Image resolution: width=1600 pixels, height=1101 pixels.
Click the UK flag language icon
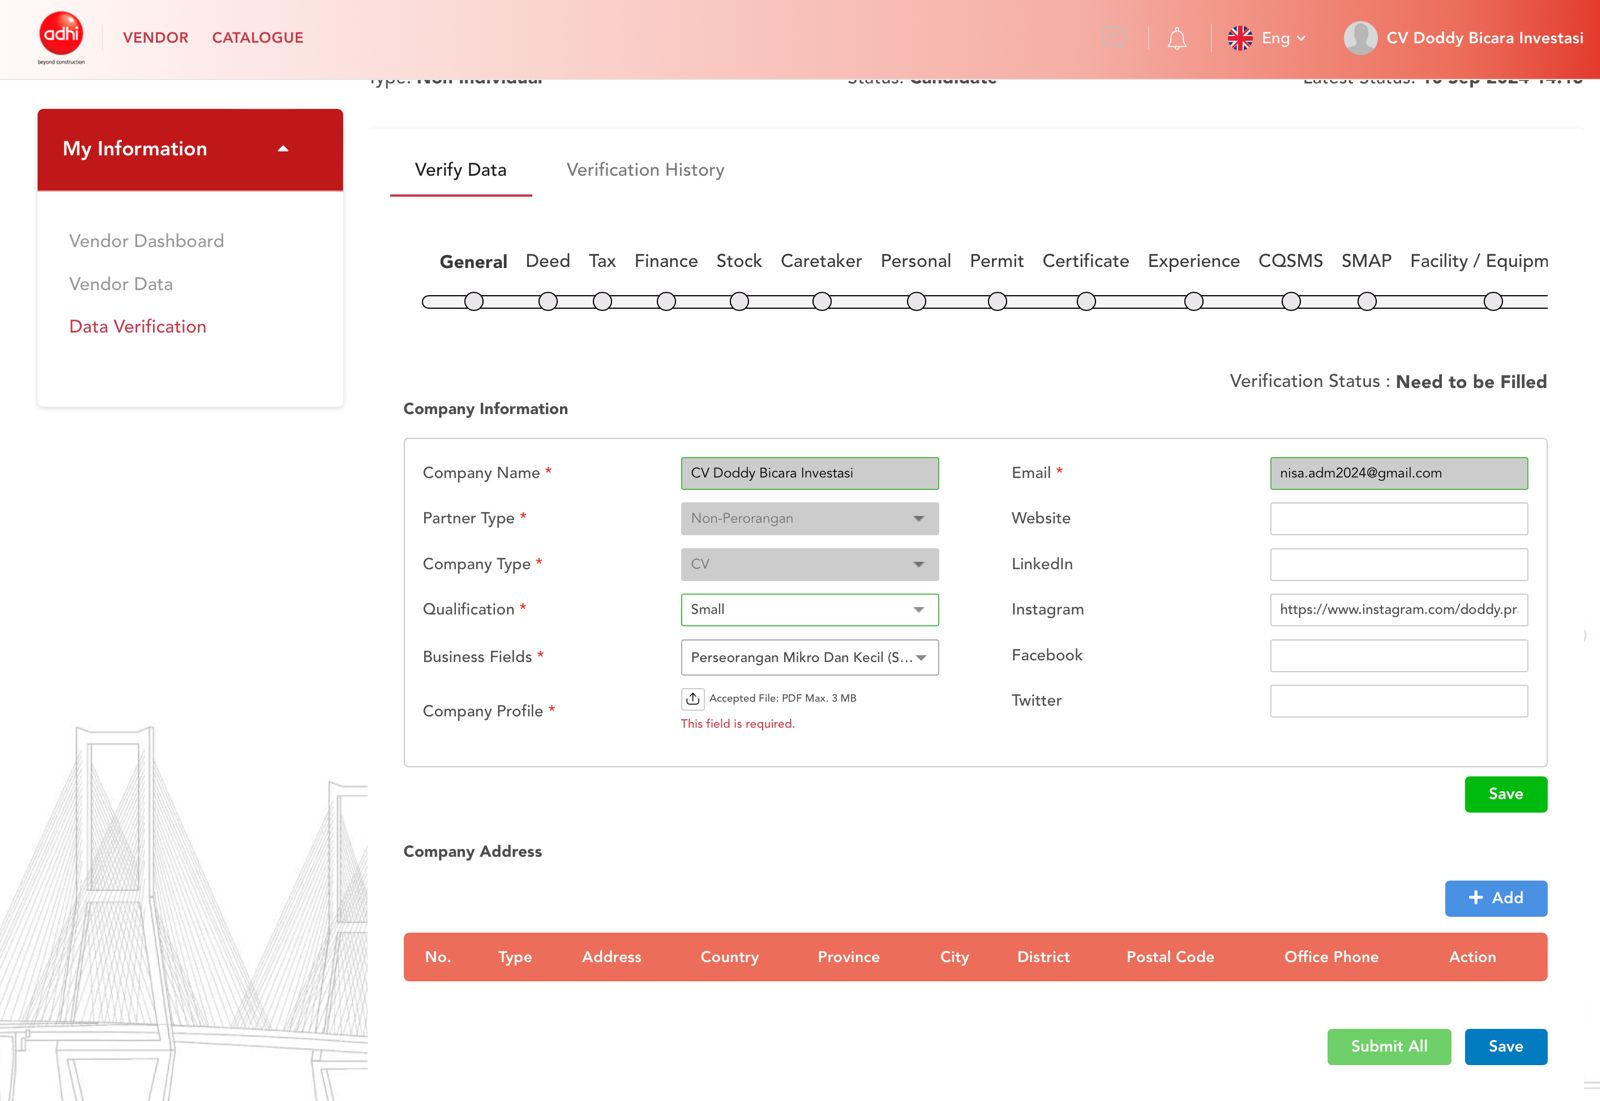[x=1240, y=38]
